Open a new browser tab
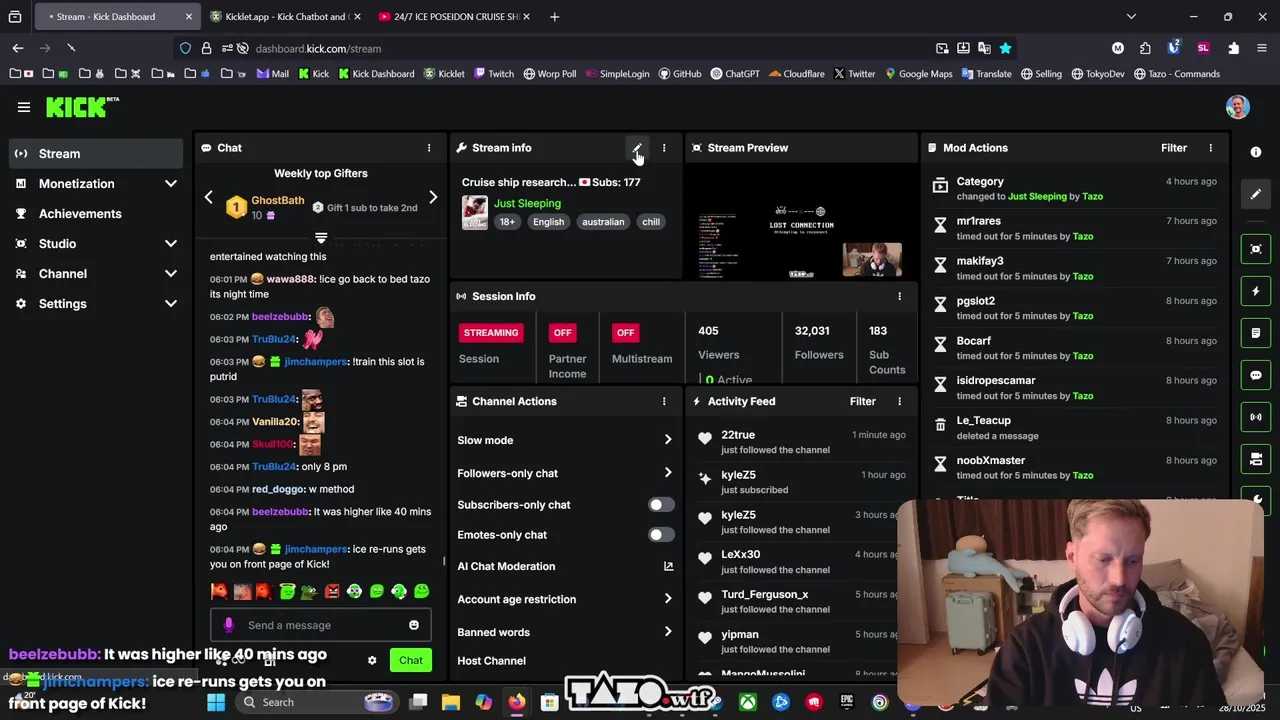This screenshot has height=720, width=1280. click(554, 17)
